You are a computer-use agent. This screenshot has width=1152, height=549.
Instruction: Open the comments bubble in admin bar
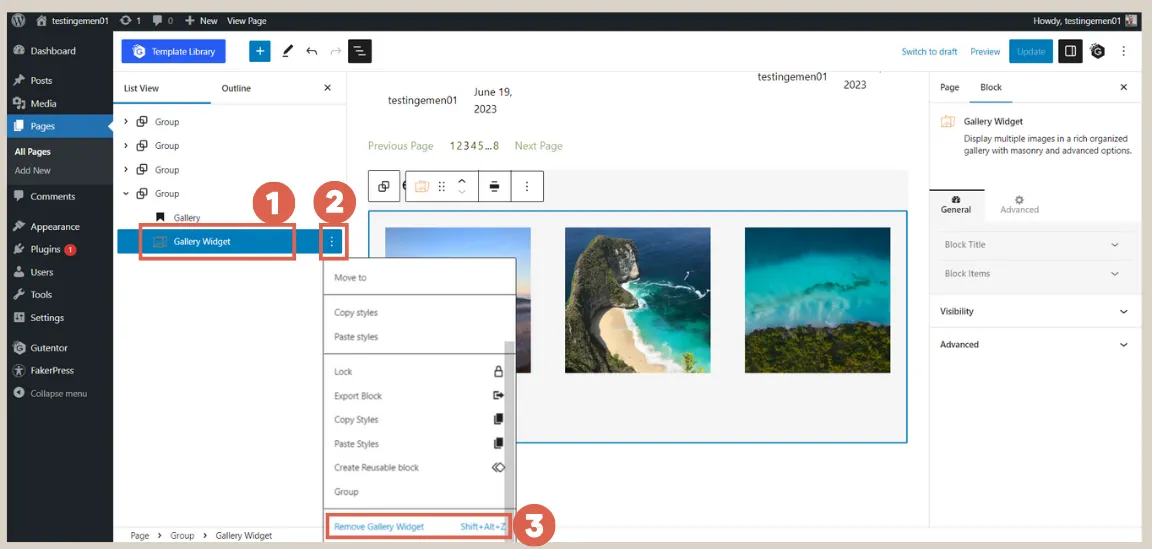point(162,21)
